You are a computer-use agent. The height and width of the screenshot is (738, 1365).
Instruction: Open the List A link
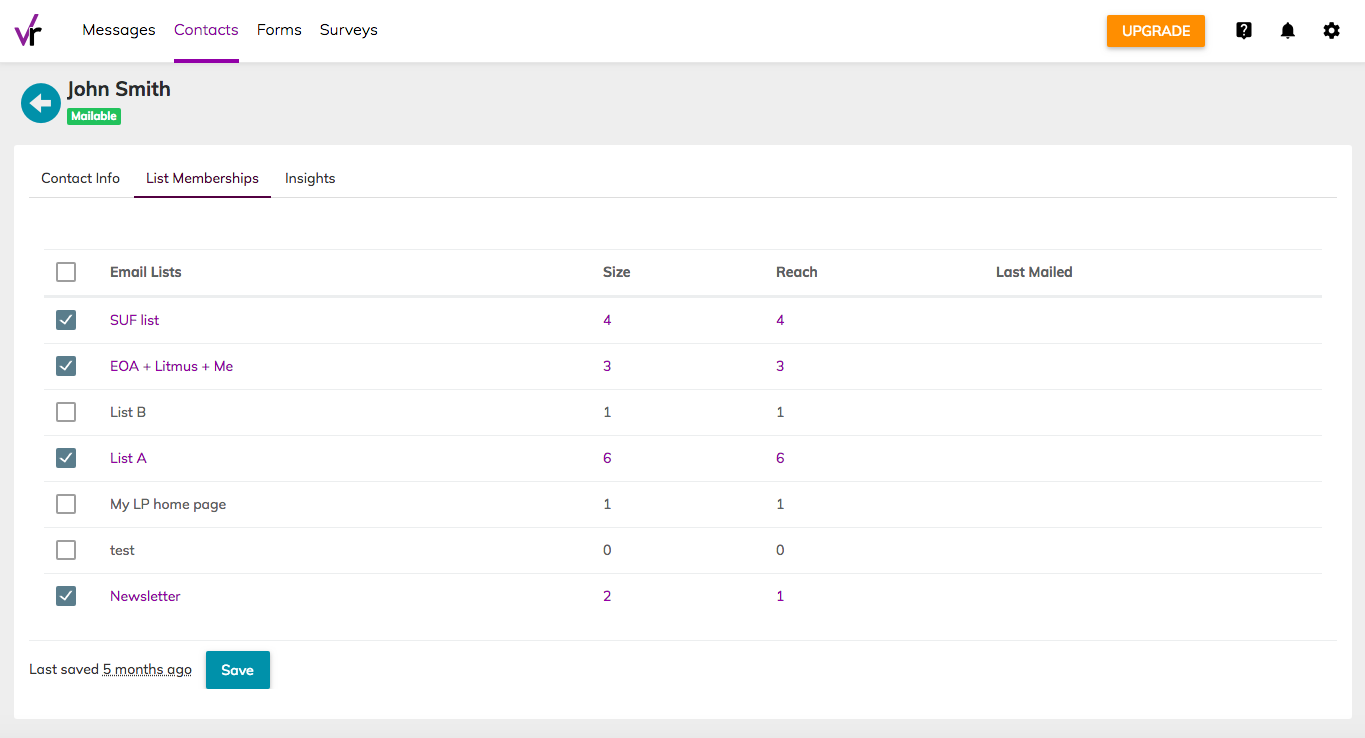(x=128, y=458)
